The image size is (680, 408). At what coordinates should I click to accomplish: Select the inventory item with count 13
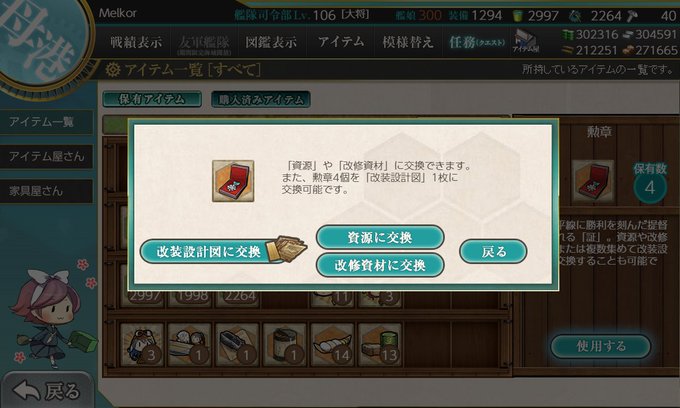tap(380, 345)
